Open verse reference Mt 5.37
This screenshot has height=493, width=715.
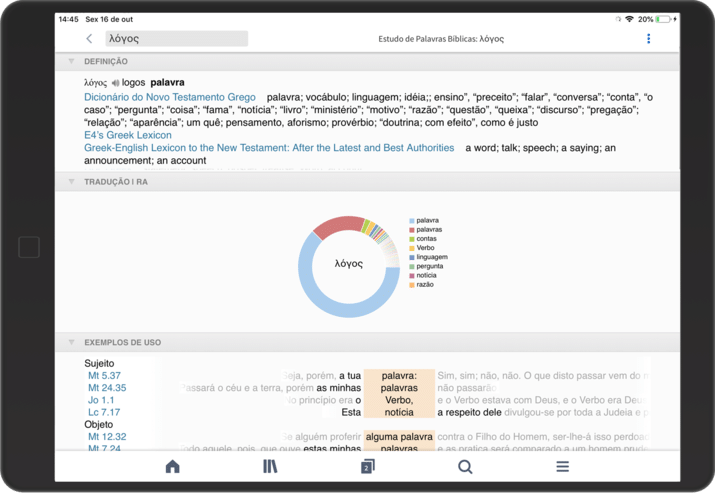pyautogui.click(x=104, y=376)
